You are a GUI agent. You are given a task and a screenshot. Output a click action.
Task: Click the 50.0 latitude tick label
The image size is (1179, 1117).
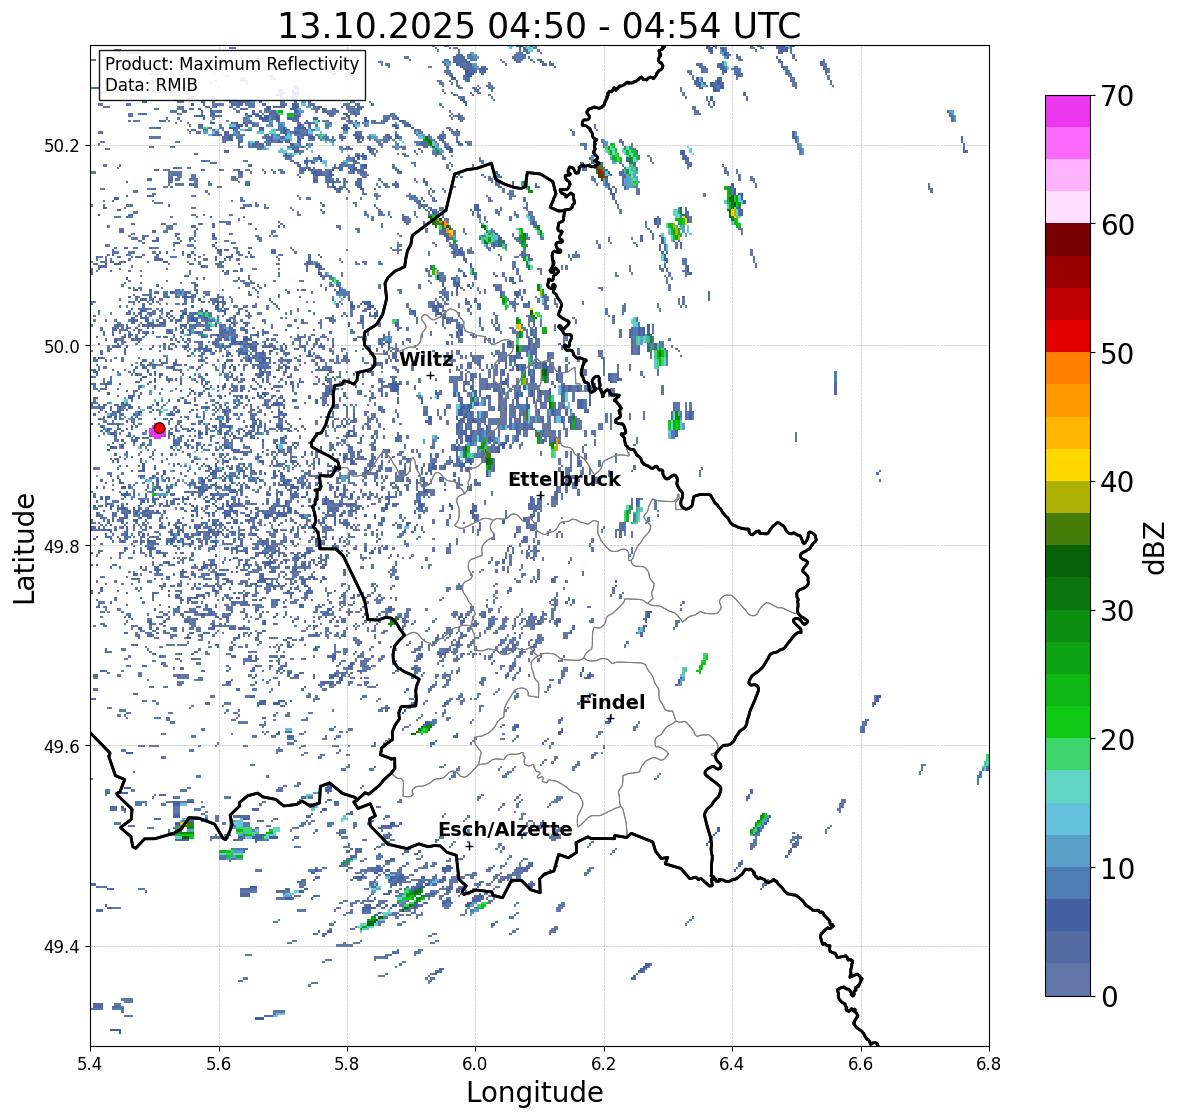[x=64, y=347]
